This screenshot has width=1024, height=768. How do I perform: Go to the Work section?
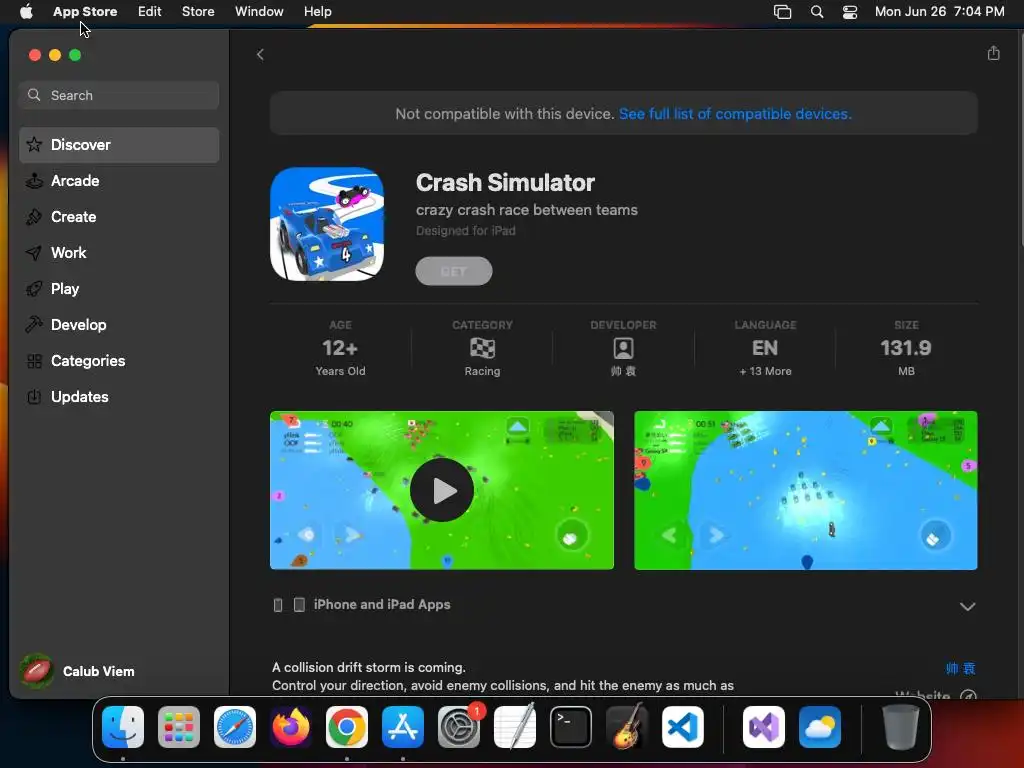pyautogui.click(x=119, y=253)
